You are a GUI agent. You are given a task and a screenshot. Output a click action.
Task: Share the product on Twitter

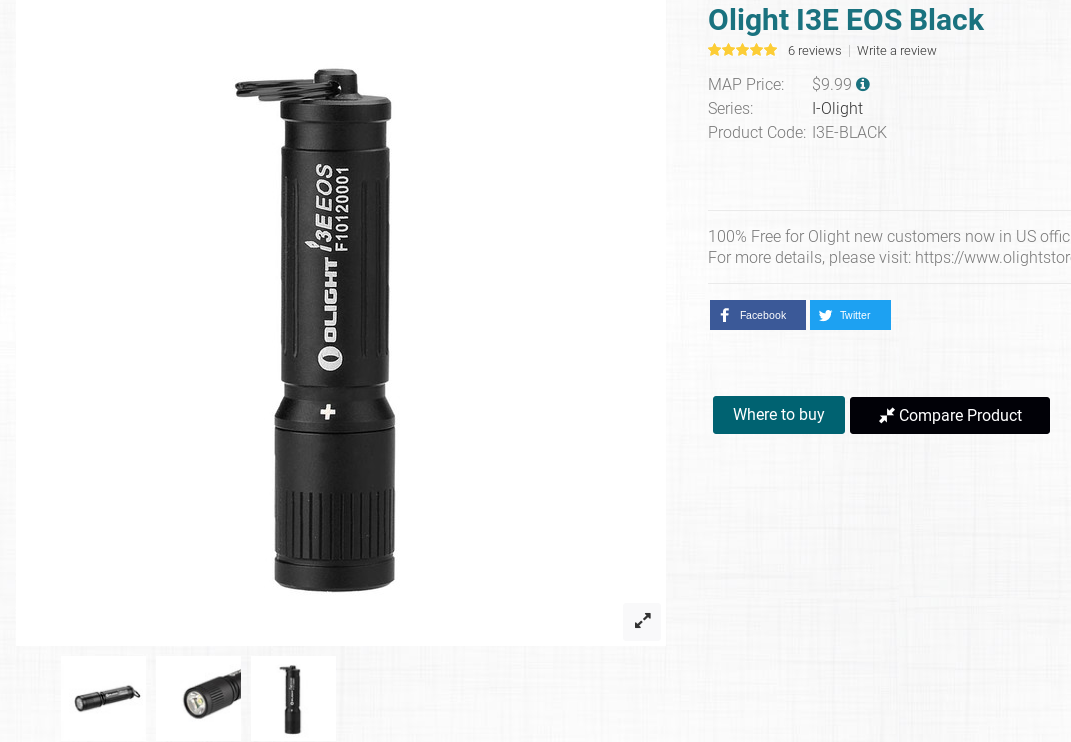(850, 315)
